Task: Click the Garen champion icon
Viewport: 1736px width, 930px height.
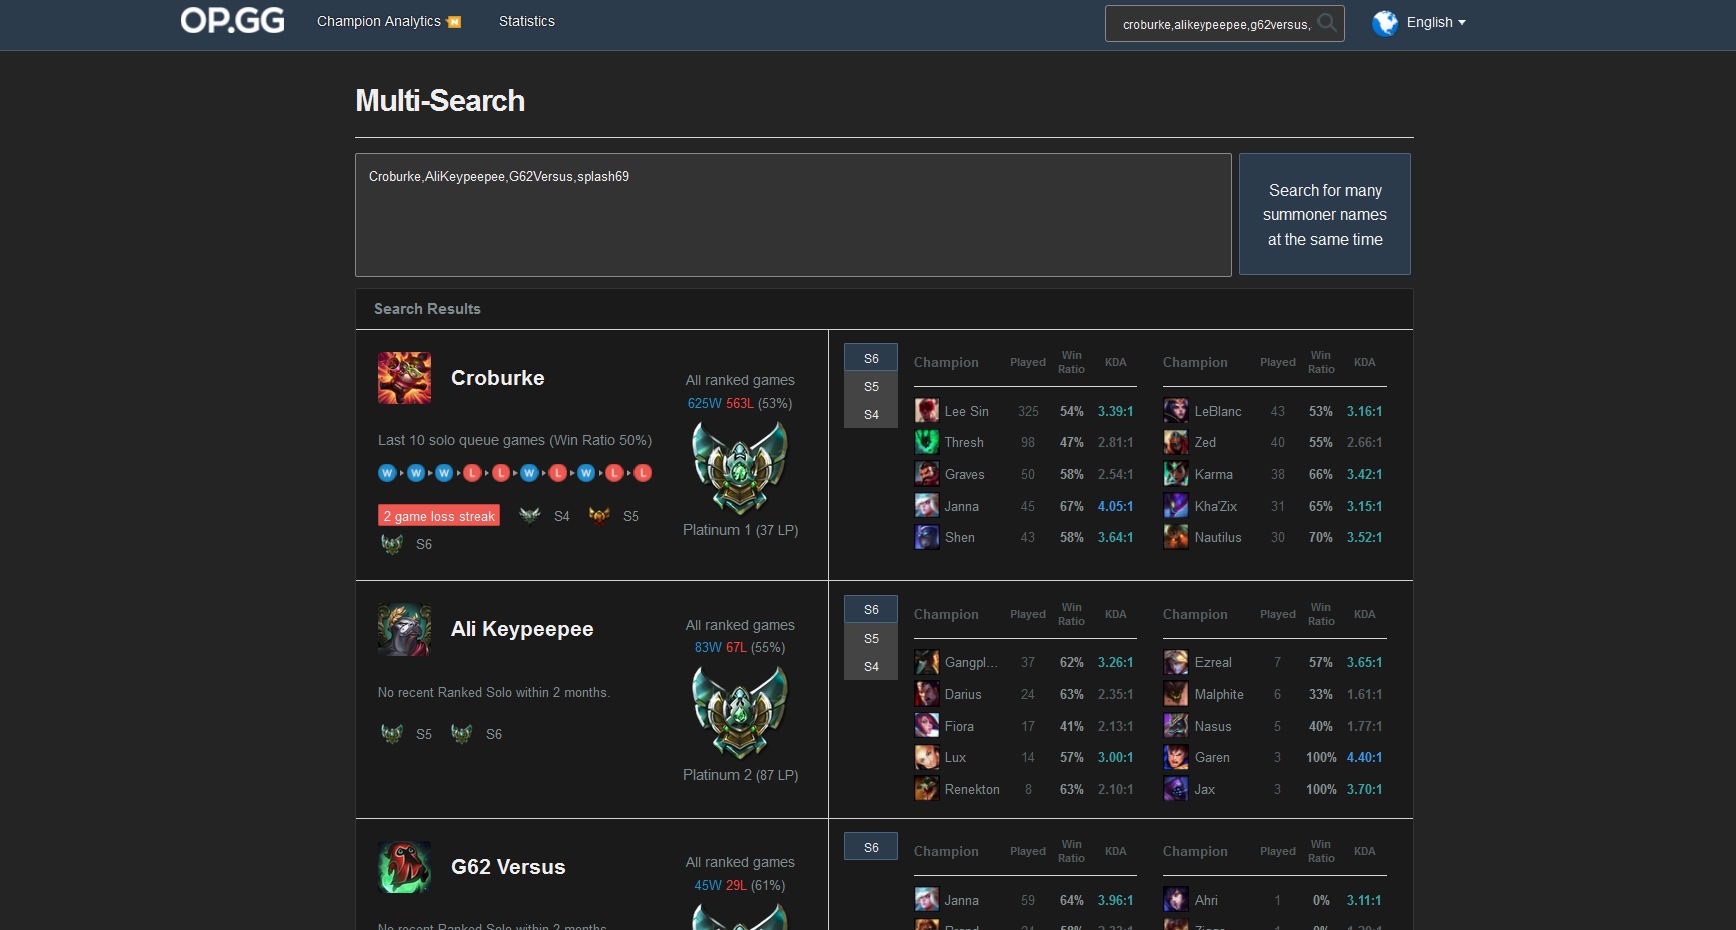Action: [1176, 757]
